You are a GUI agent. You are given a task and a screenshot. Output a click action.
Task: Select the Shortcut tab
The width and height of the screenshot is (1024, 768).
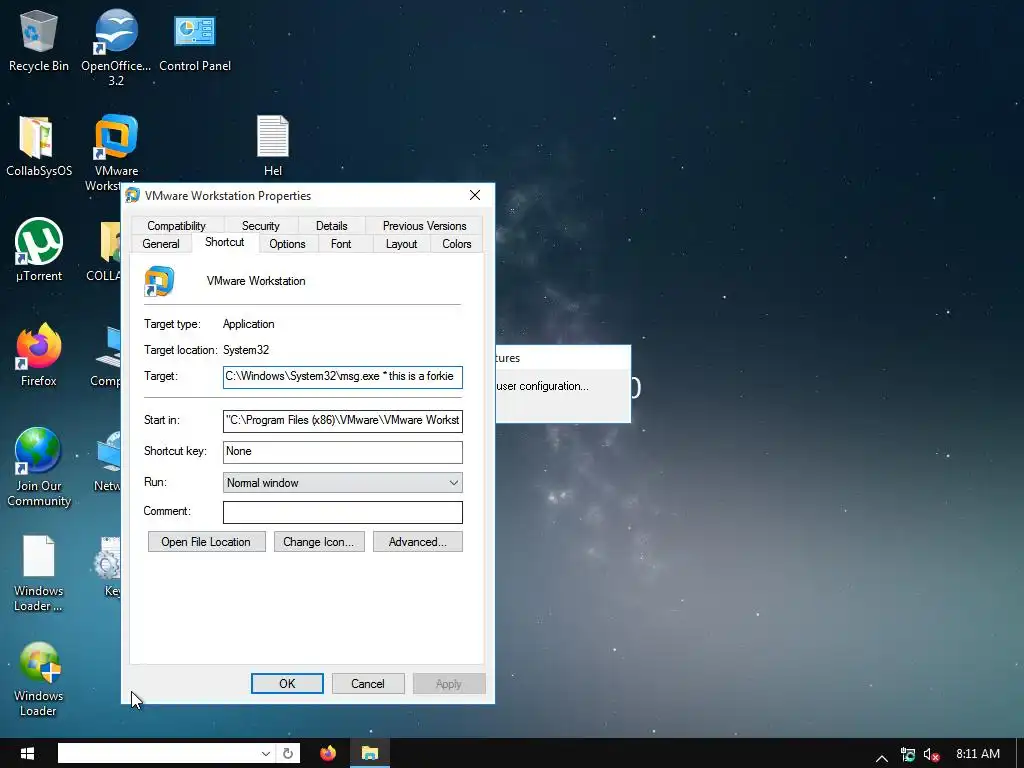click(225, 242)
